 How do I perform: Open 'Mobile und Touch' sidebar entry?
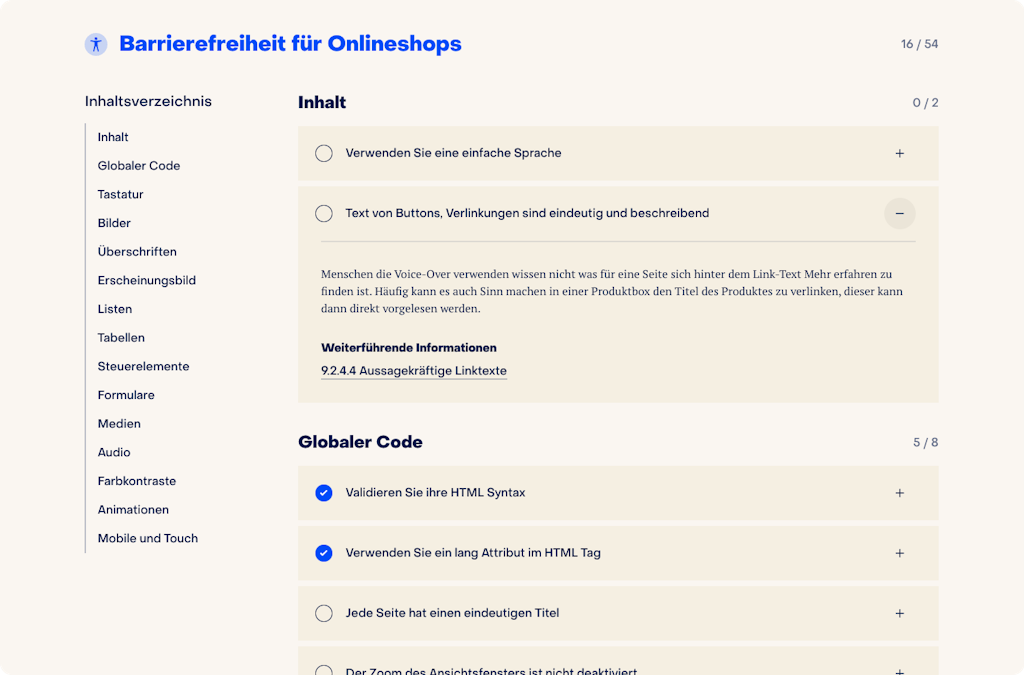pyautogui.click(x=148, y=538)
